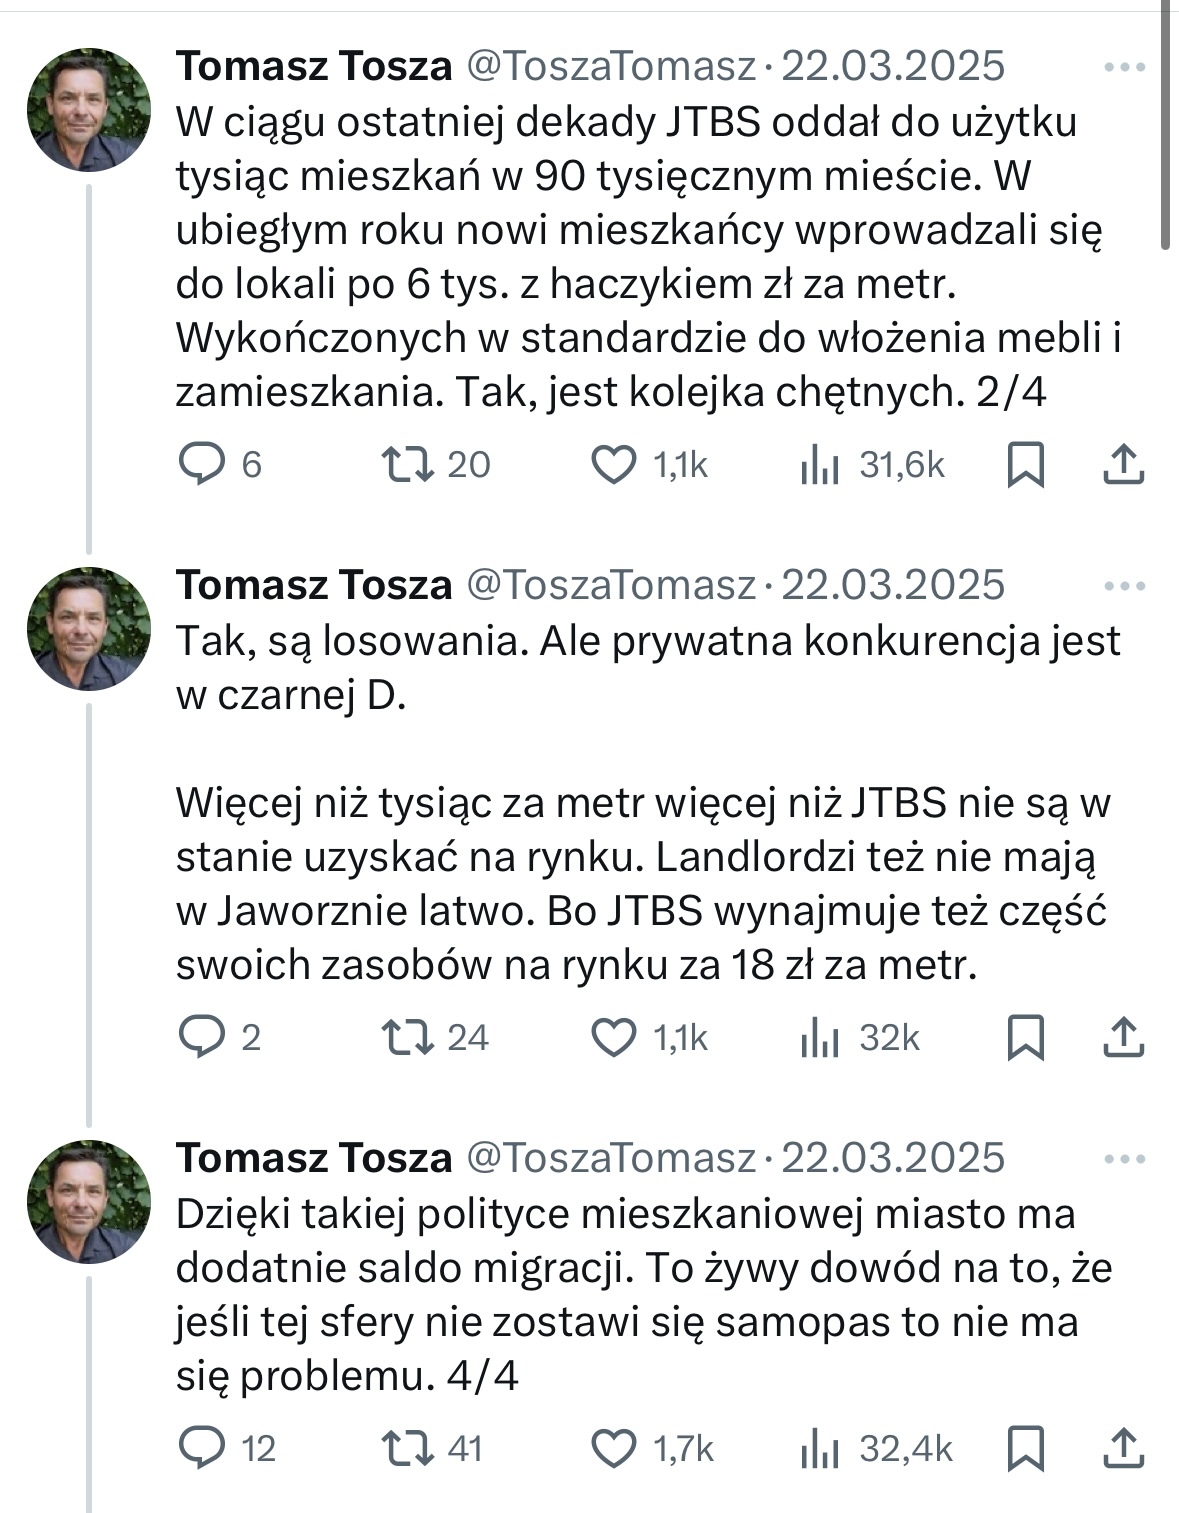View analytics of tweet with 31,6k views

(x=820, y=465)
